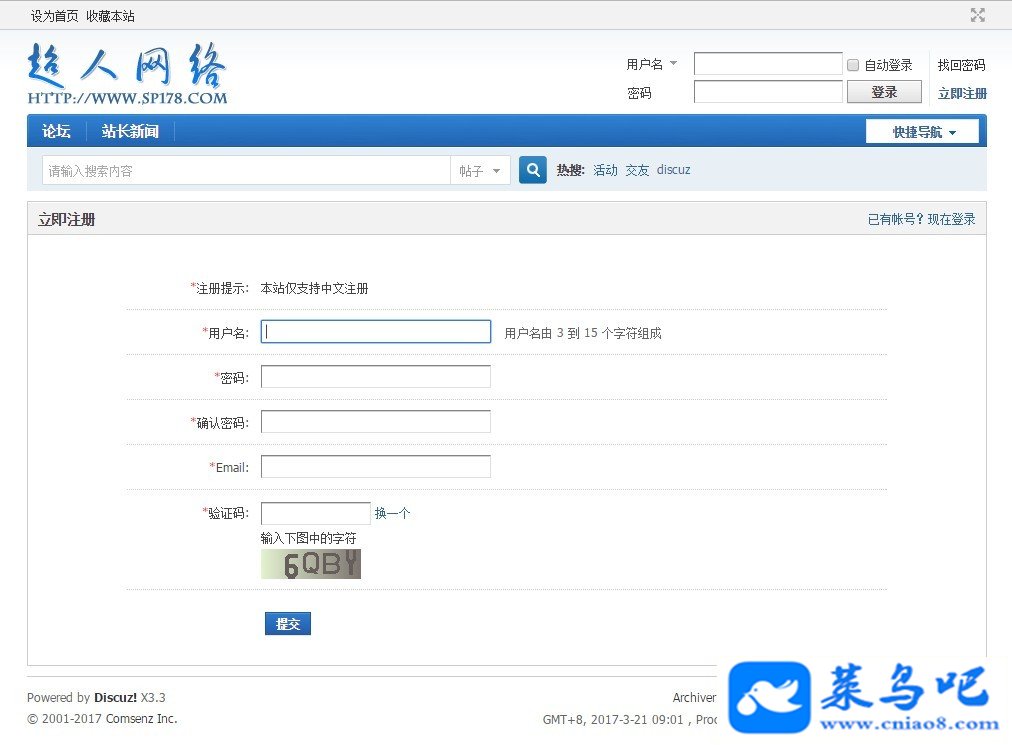The width and height of the screenshot is (1012, 745).
Task: Submit the form with 提交 button
Action: click(288, 624)
